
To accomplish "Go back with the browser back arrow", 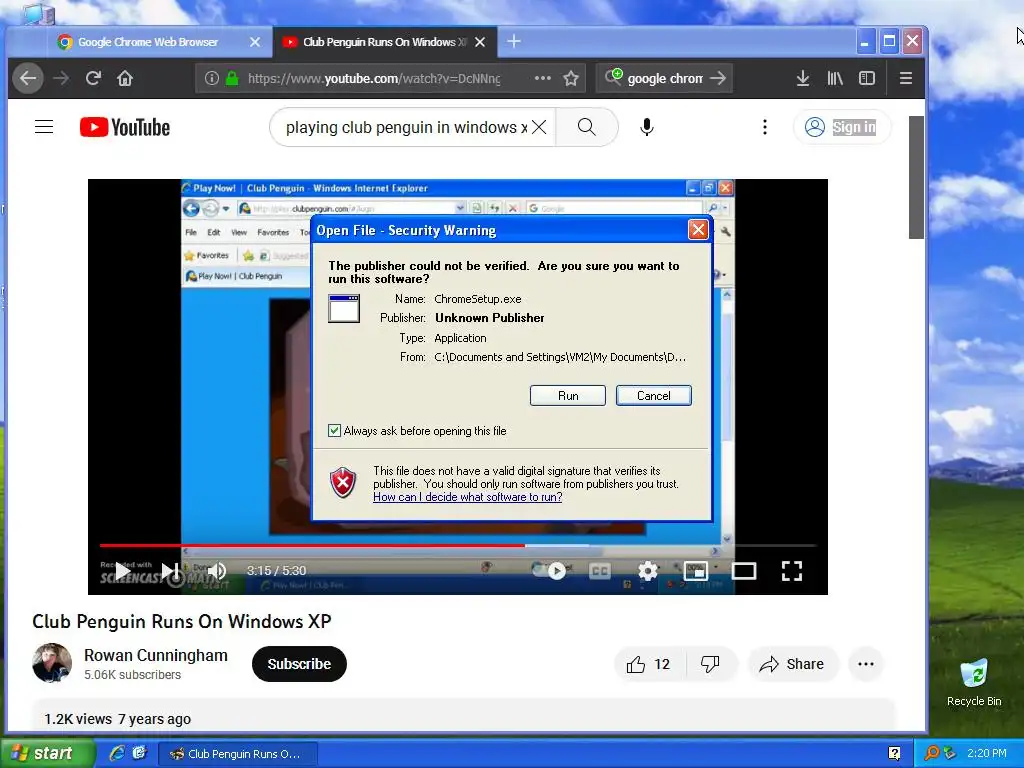I will (x=28, y=78).
